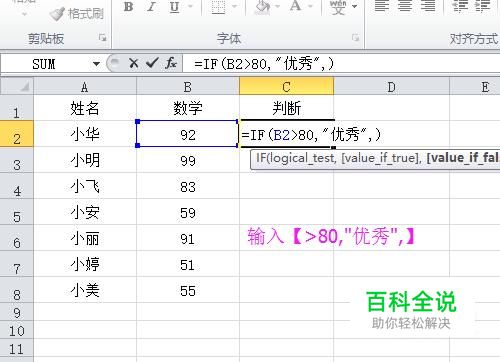Click the score cell 55

pos(188,290)
